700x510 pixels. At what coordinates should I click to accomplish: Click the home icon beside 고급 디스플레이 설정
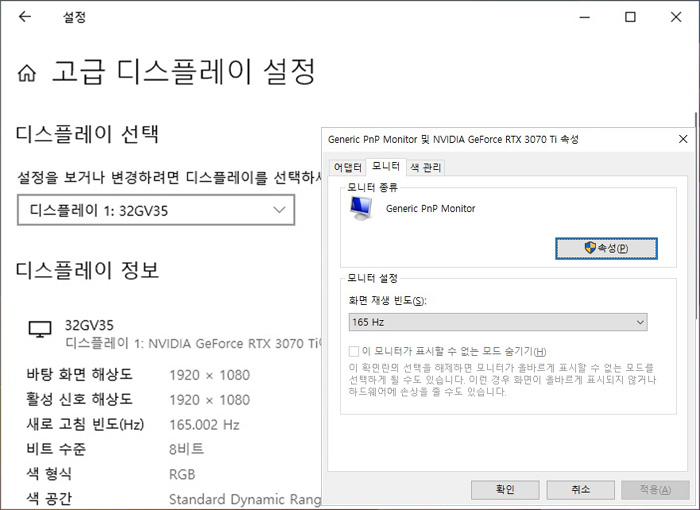point(28,74)
